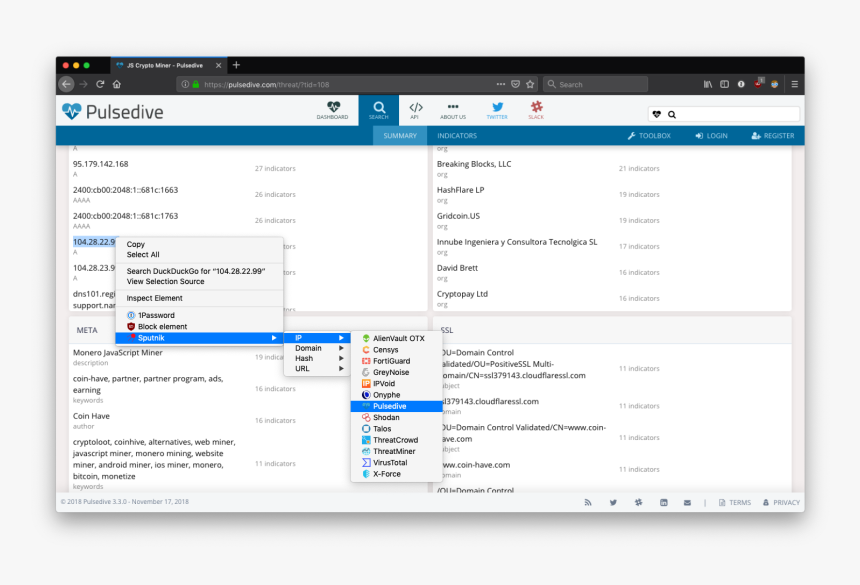This screenshot has height=585, width=860.
Task: Select 1Password in the context menu
Action: [x=199, y=315]
